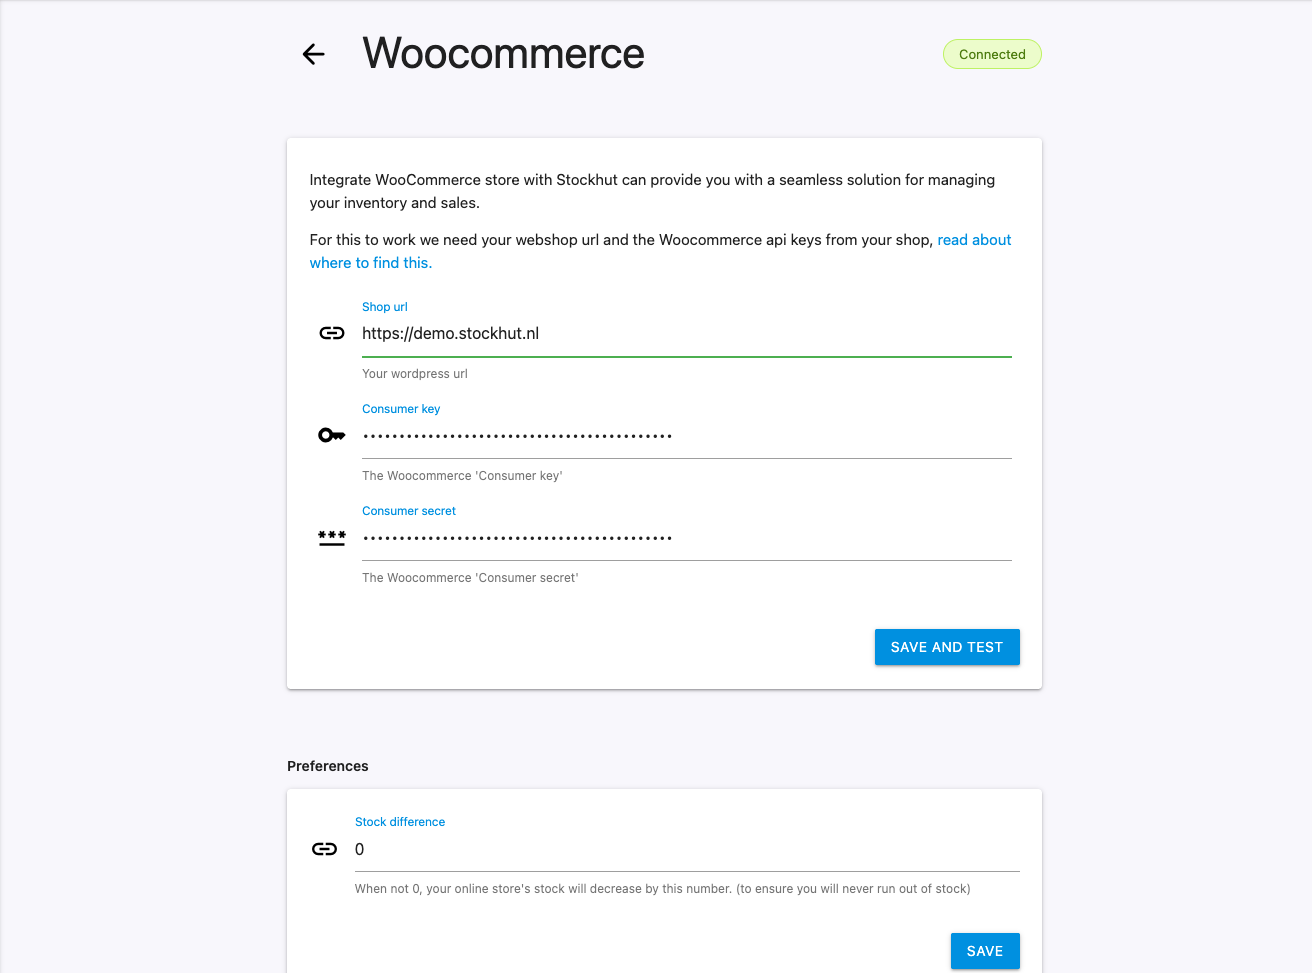The width and height of the screenshot is (1312, 973).
Task: Click the 'Stock difference' field label
Action: 400,822
